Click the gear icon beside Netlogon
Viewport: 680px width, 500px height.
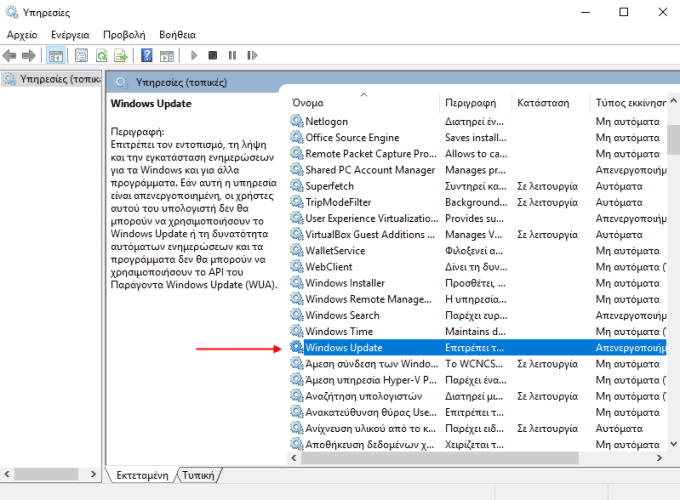pyautogui.click(x=297, y=121)
